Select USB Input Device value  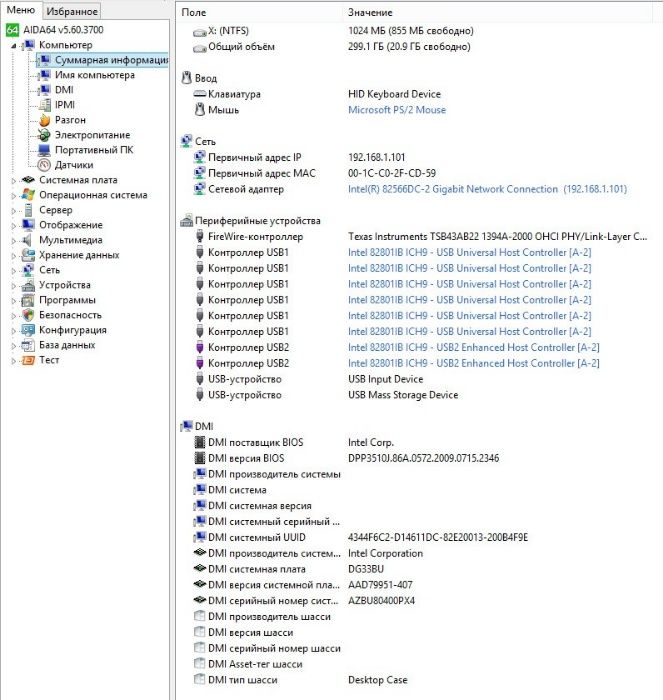click(385, 379)
